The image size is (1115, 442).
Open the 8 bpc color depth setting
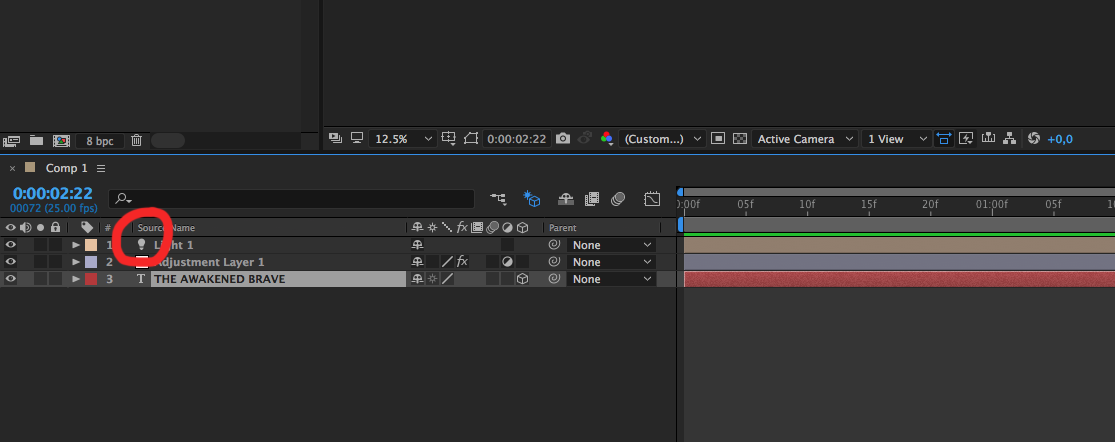[100, 141]
